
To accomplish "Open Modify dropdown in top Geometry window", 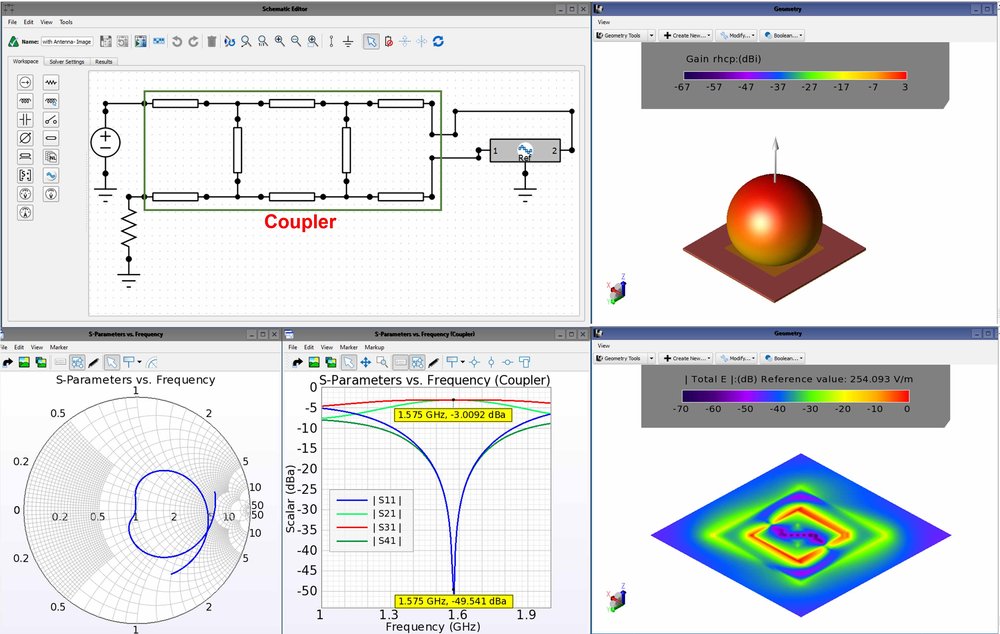I will 737,36.
